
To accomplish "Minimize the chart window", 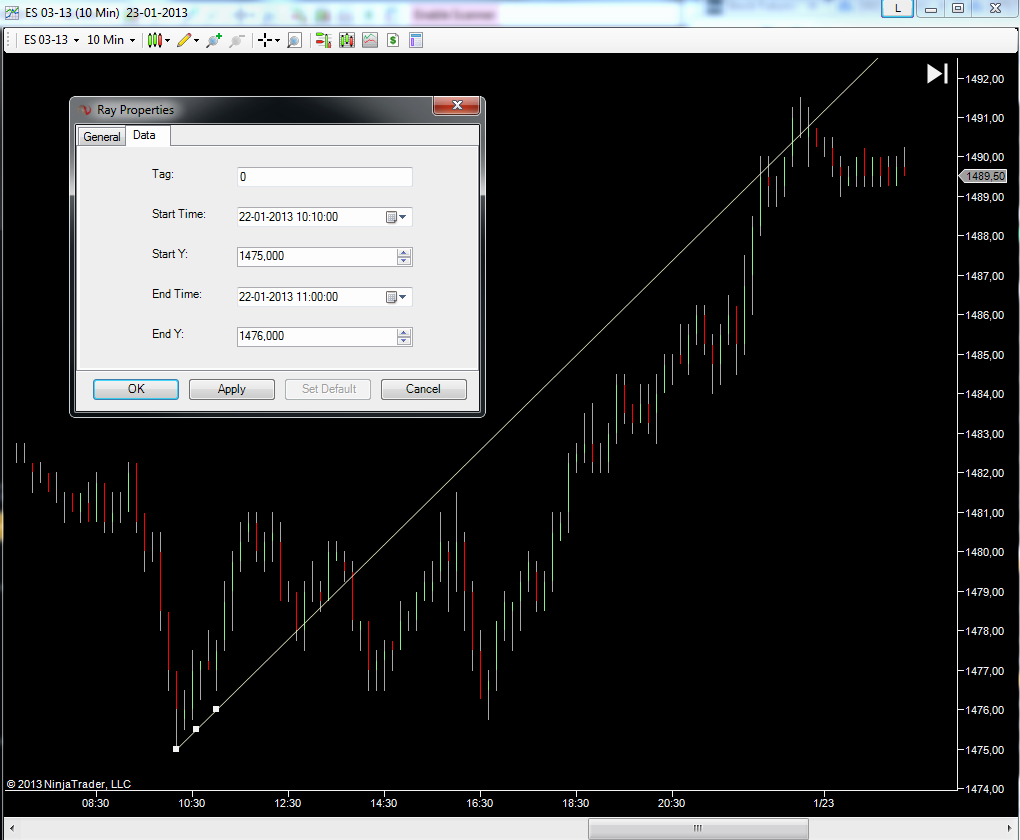I will [931, 8].
